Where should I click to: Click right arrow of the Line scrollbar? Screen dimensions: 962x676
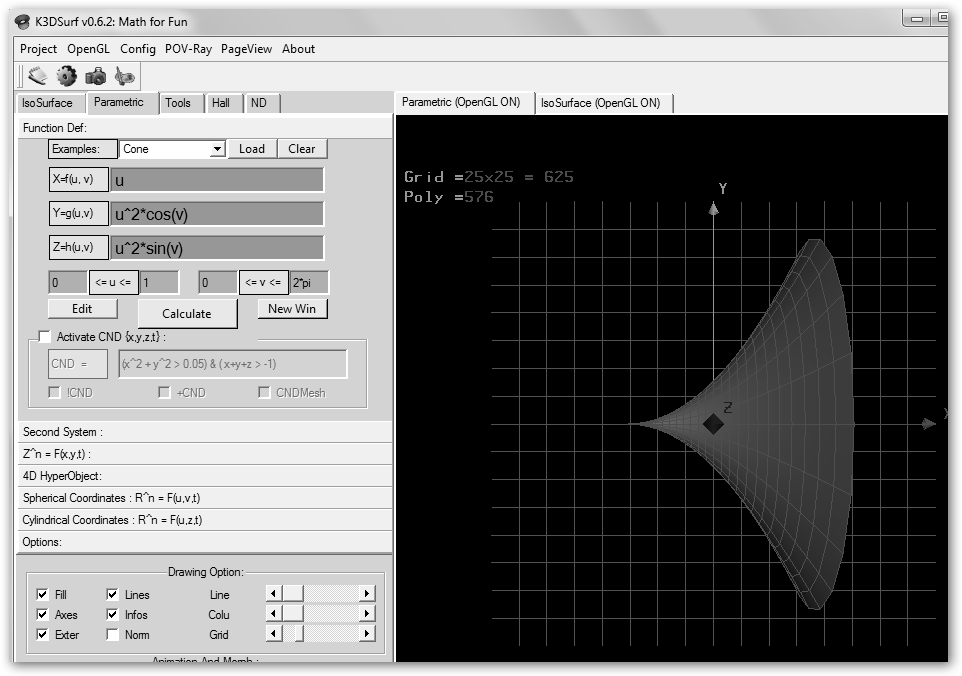coord(367,594)
